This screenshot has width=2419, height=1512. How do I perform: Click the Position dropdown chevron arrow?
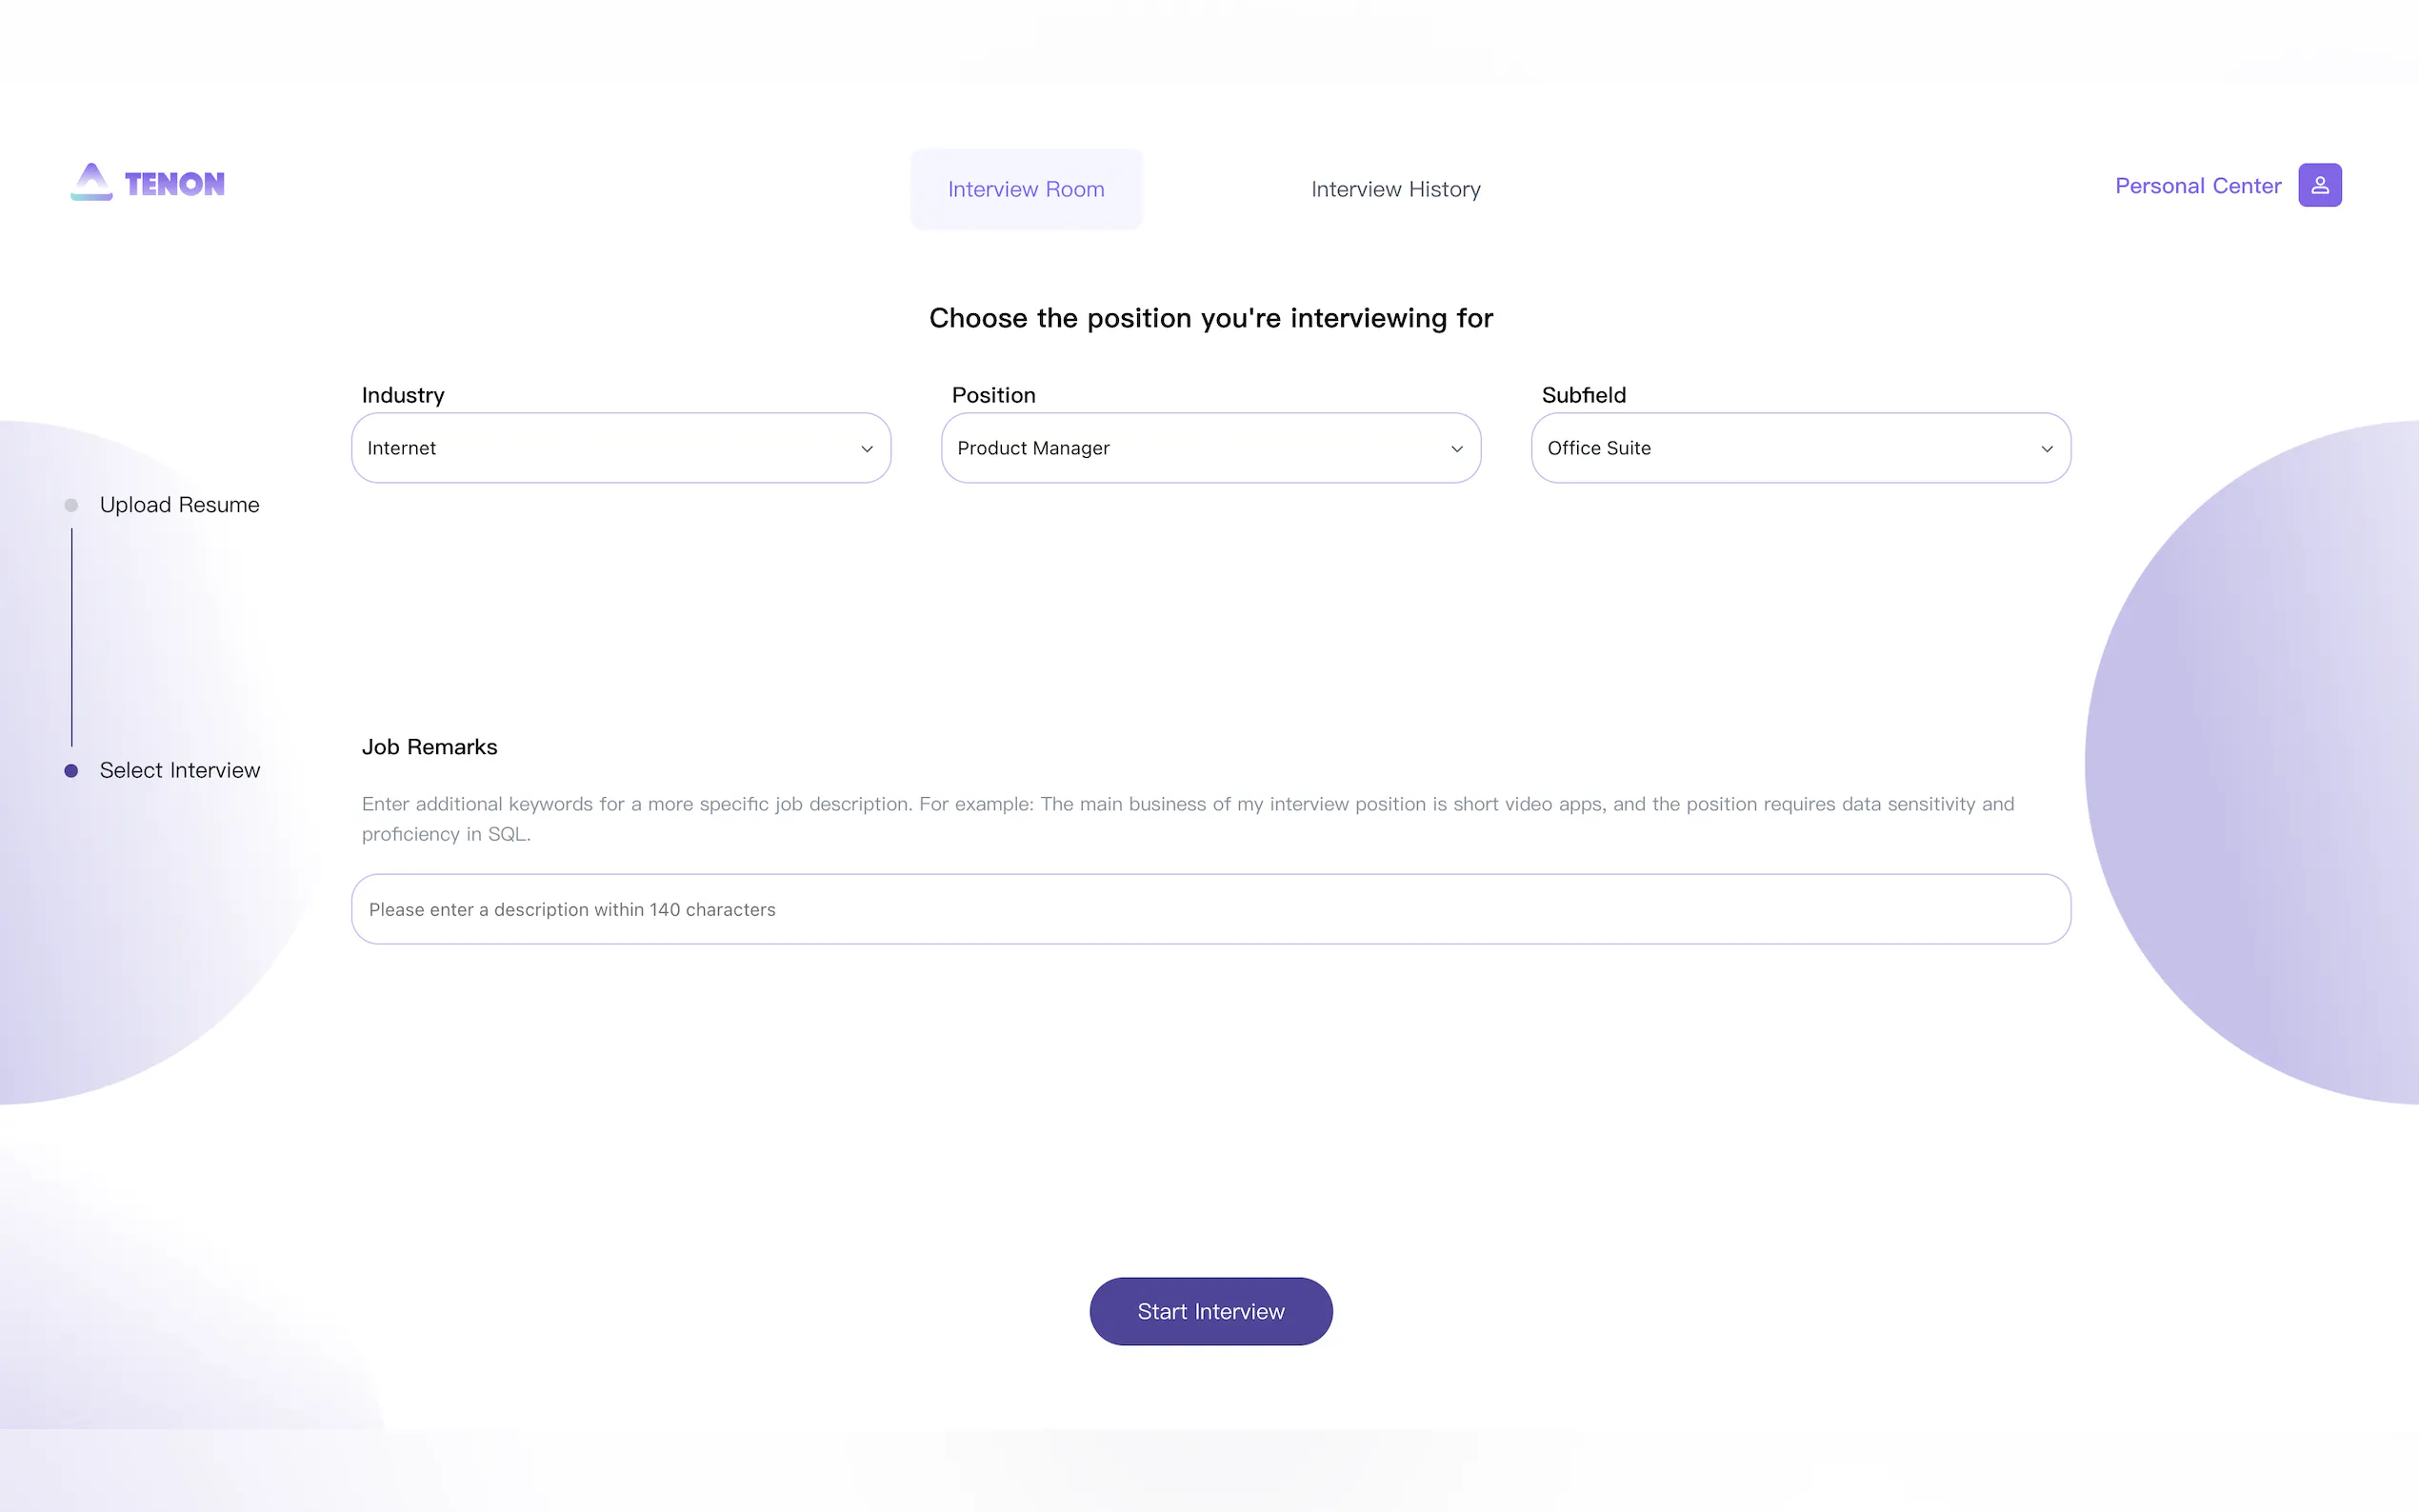point(1457,449)
